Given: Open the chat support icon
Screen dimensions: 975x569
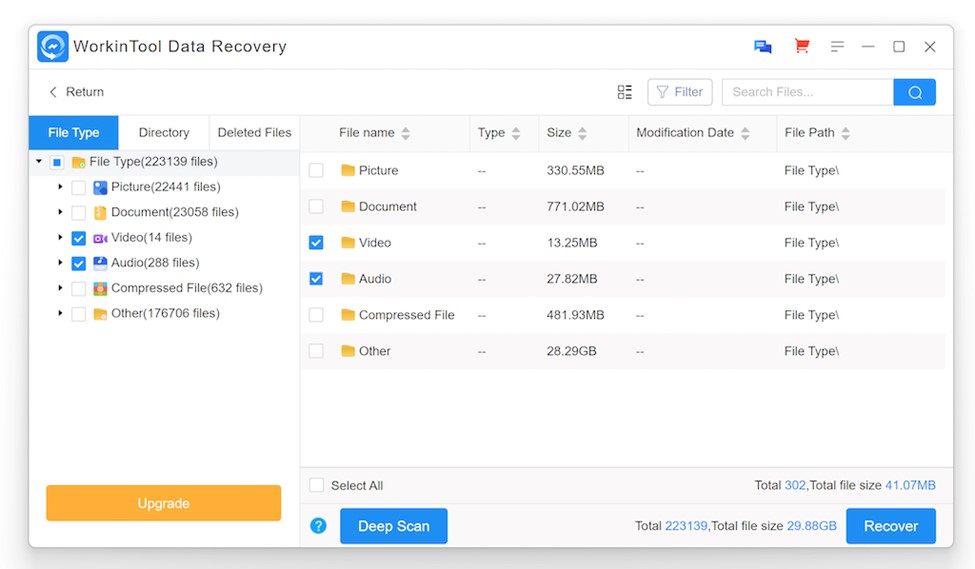Looking at the screenshot, I should pyautogui.click(x=763, y=47).
